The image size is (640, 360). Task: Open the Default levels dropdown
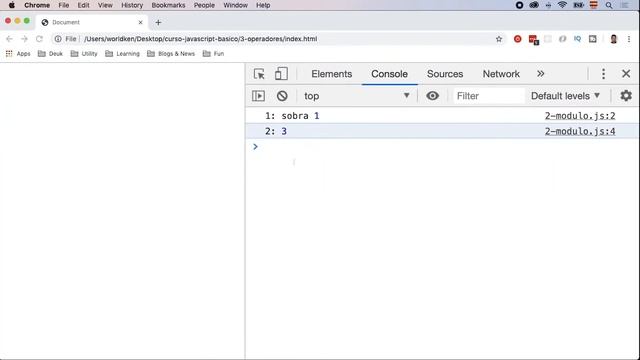(x=565, y=96)
